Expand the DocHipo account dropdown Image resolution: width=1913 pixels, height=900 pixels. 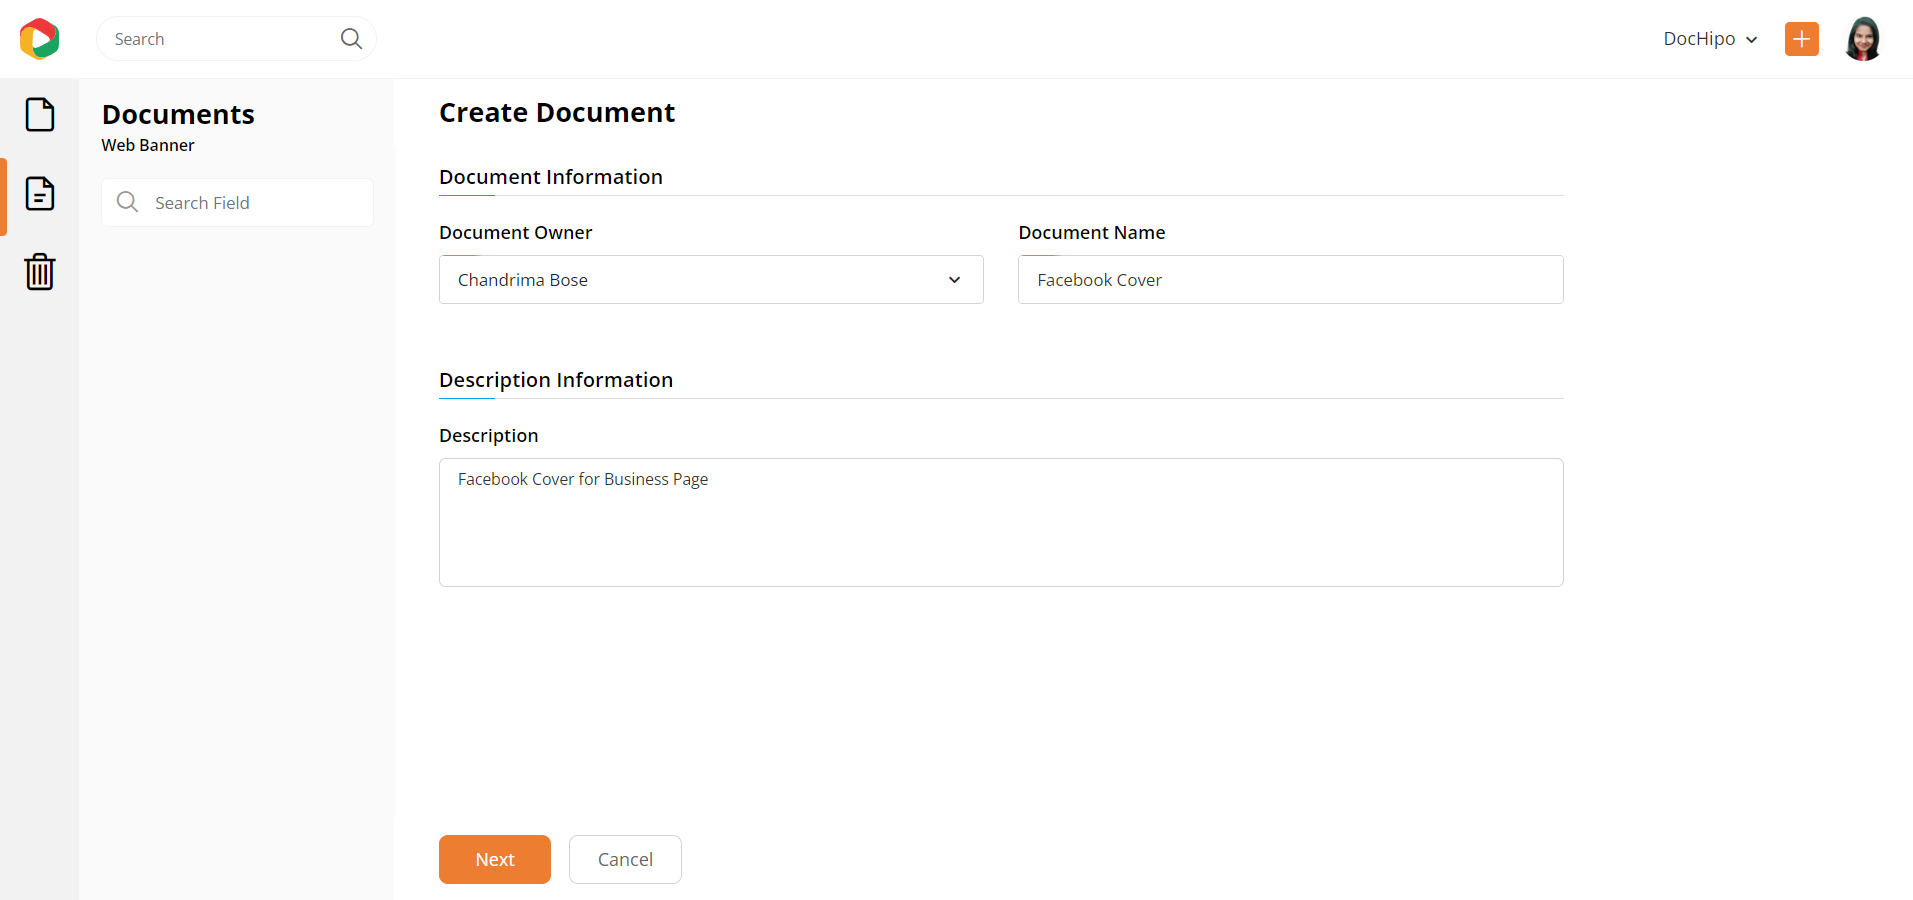[x=1709, y=39]
